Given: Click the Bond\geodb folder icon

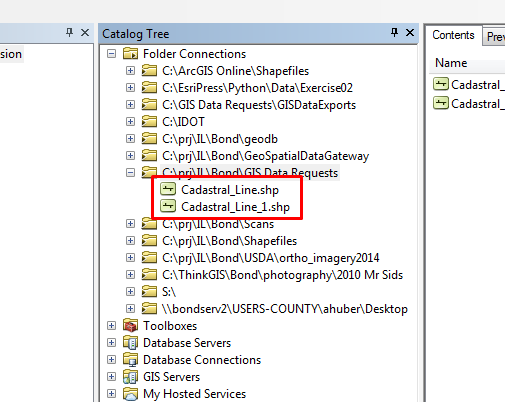Looking at the screenshot, I should point(149,138).
